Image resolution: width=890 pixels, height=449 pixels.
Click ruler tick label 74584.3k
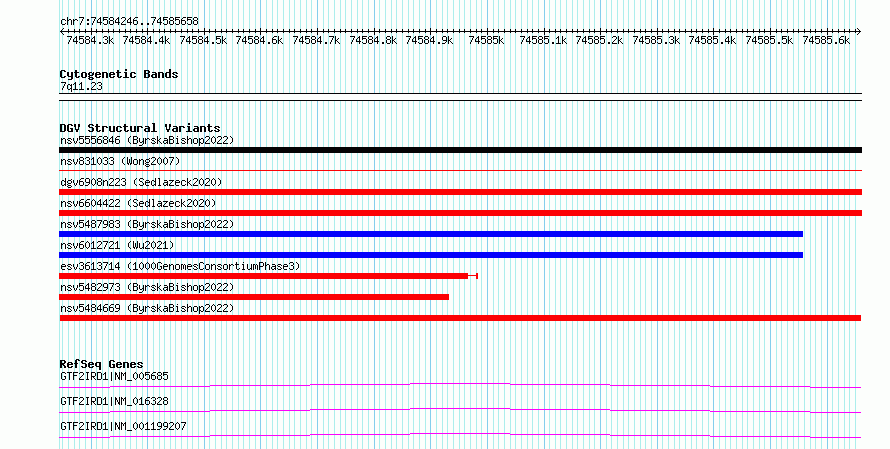90,40
